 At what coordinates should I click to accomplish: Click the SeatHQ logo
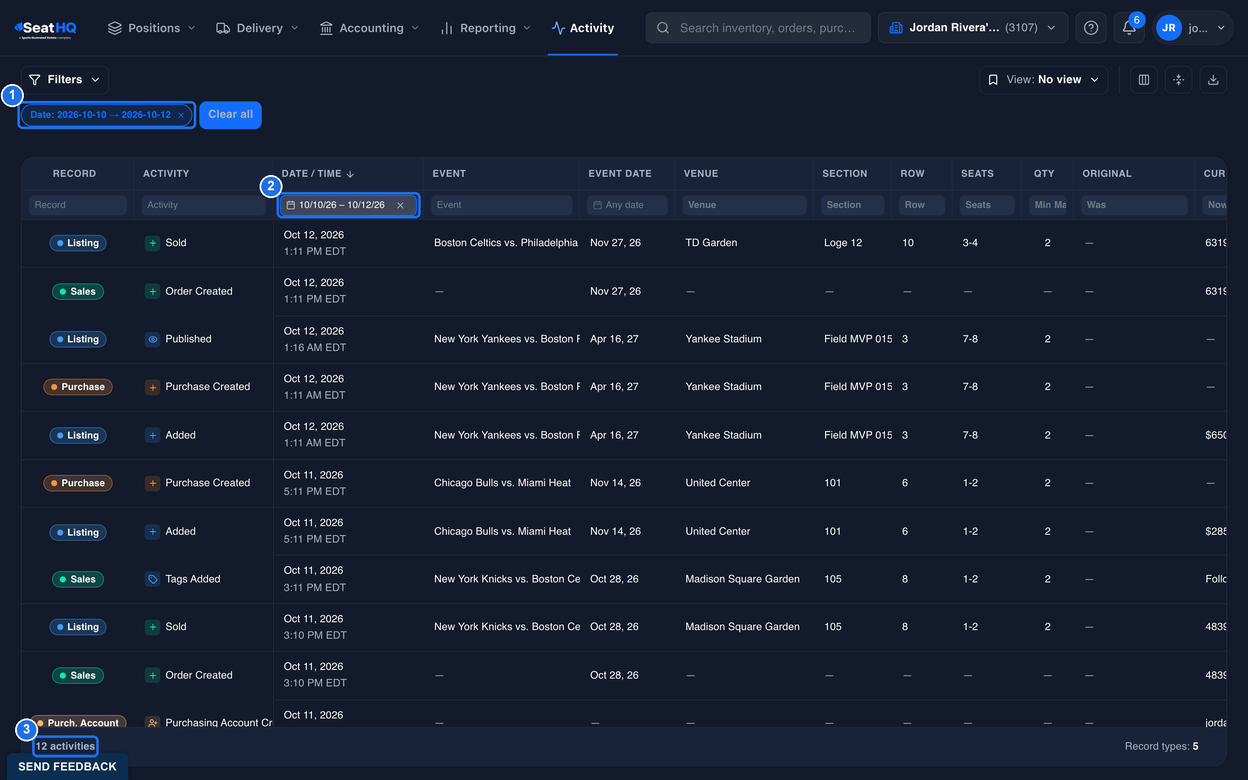[45, 28]
